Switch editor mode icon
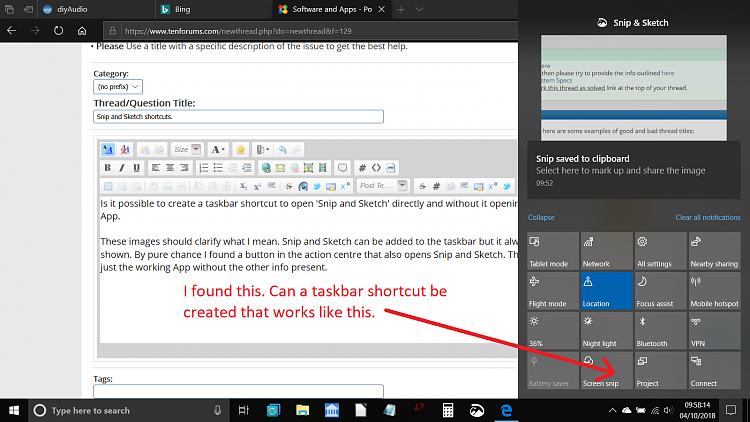This screenshot has height=422, width=750. click(x=108, y=150)
